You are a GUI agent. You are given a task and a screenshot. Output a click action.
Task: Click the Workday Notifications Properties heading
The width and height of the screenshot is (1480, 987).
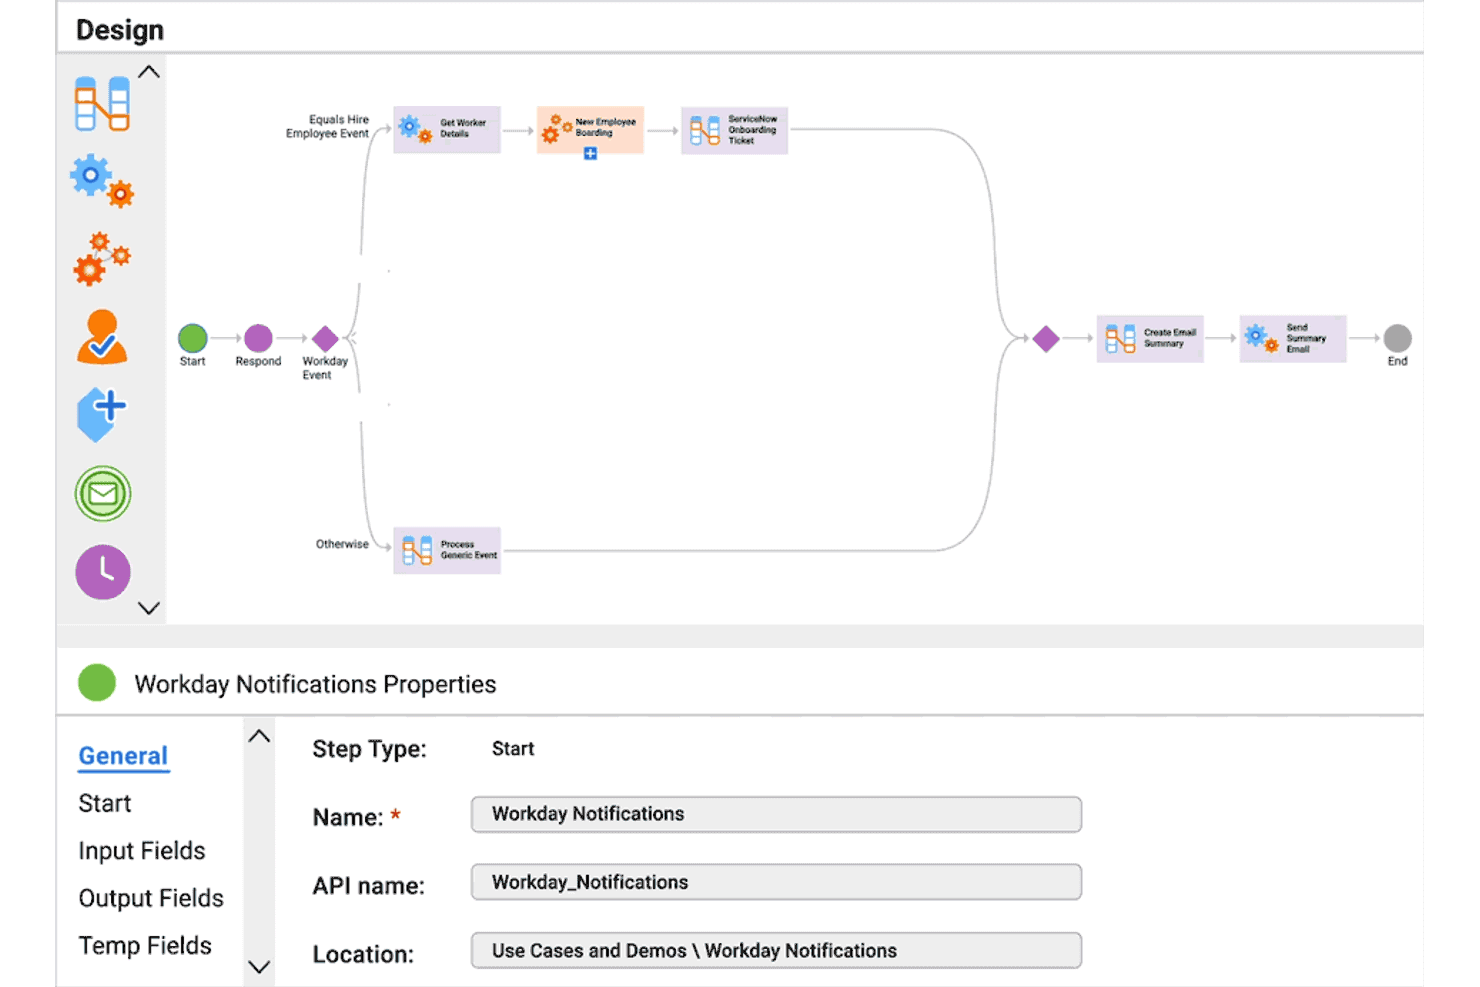coord(315,684)
